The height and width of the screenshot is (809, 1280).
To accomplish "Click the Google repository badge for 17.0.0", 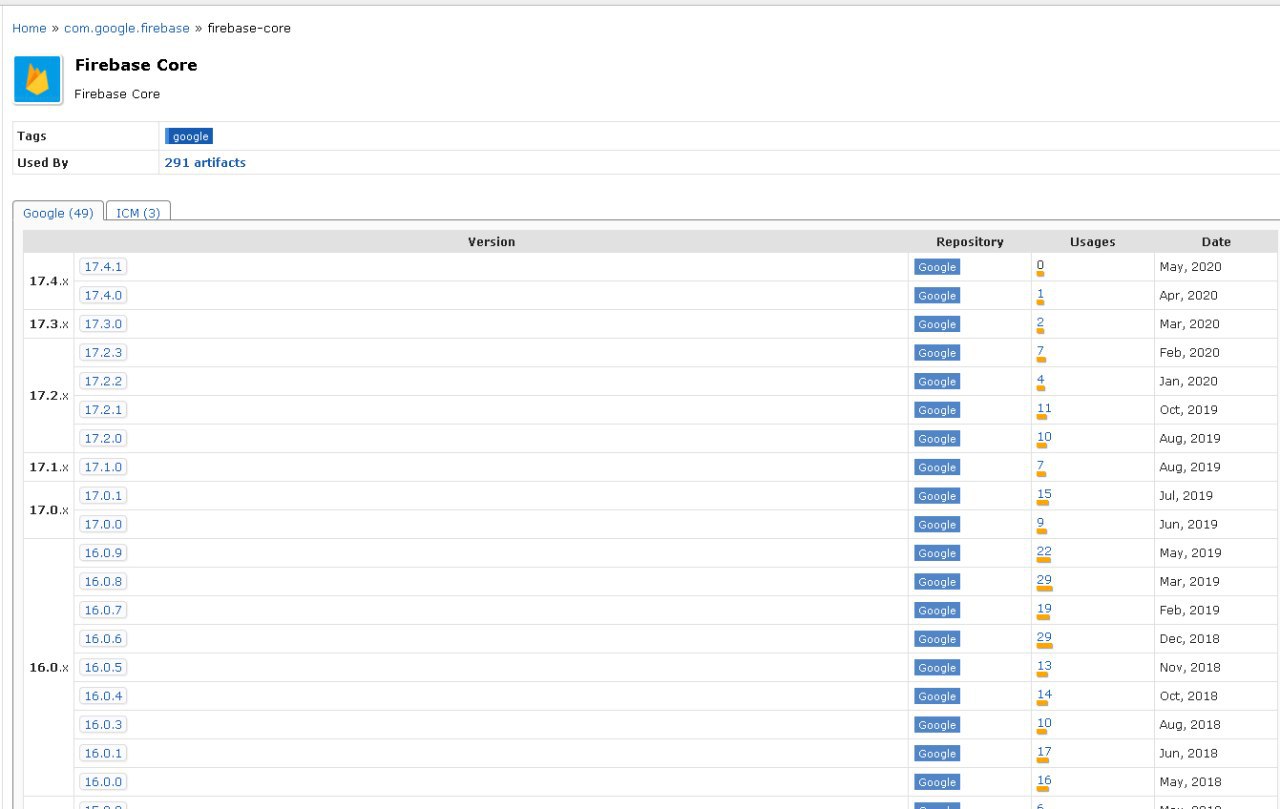I will 937,525.
